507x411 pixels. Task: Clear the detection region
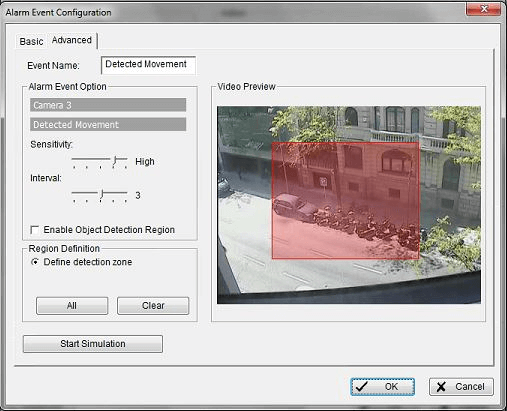153,306
